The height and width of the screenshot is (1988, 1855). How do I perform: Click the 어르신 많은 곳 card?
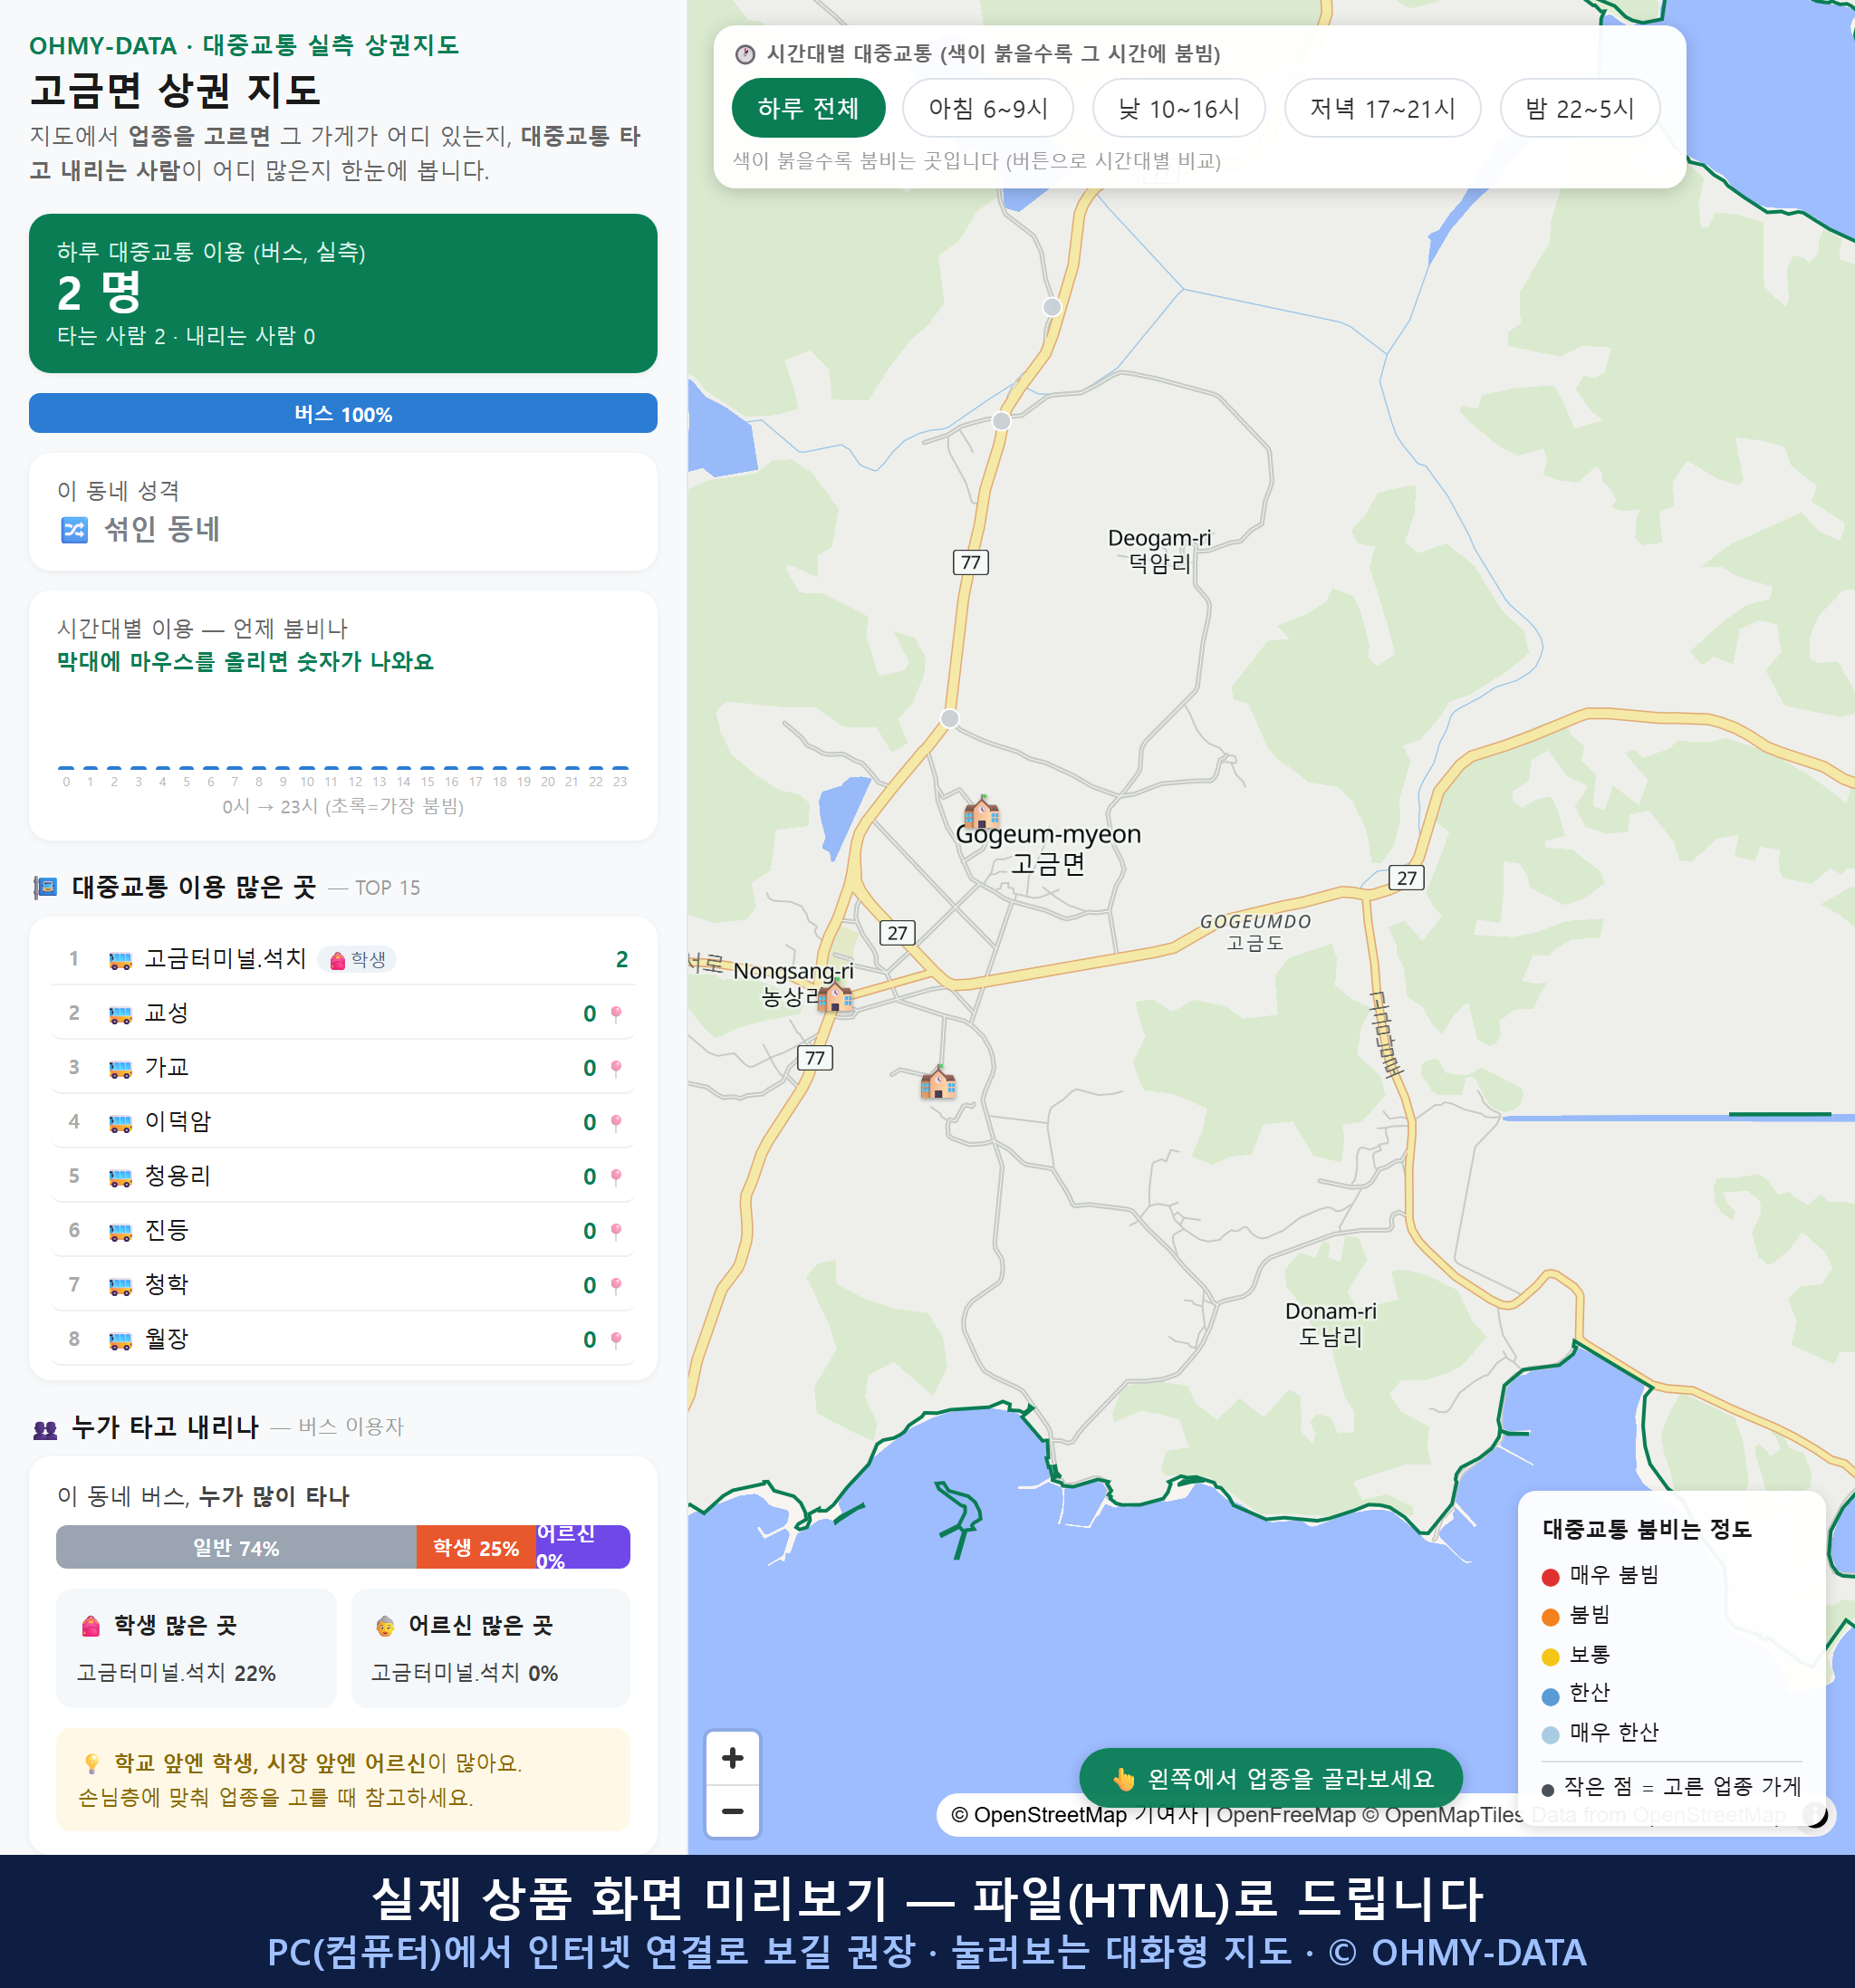point(491,1647)
